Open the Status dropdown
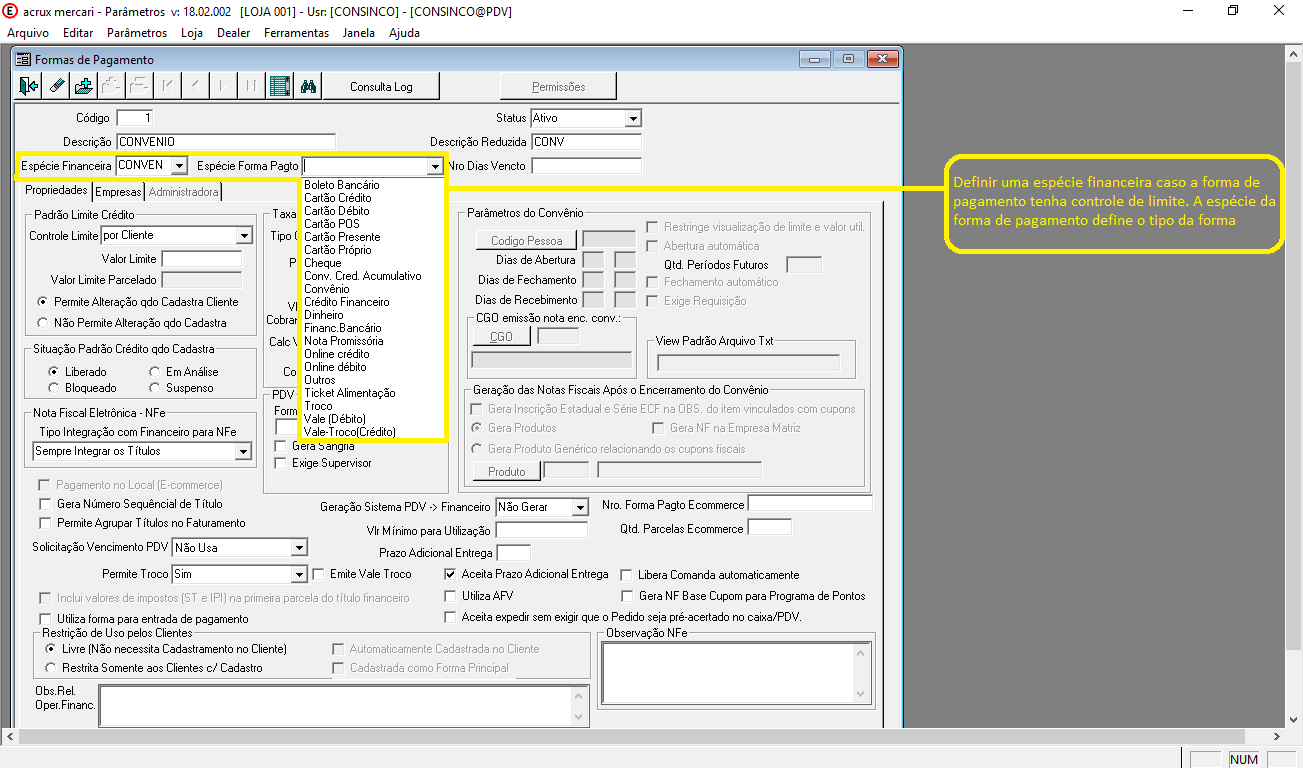This screenshot has width=1303, height=768. pyautogui.click(x=632, y=119)
